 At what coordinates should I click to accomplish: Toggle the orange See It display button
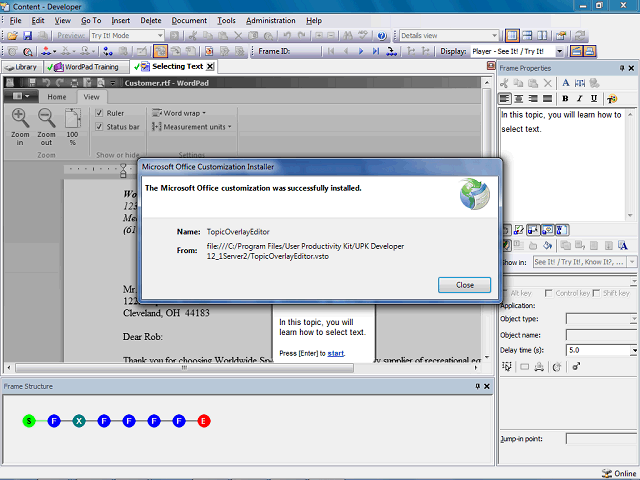576,51
